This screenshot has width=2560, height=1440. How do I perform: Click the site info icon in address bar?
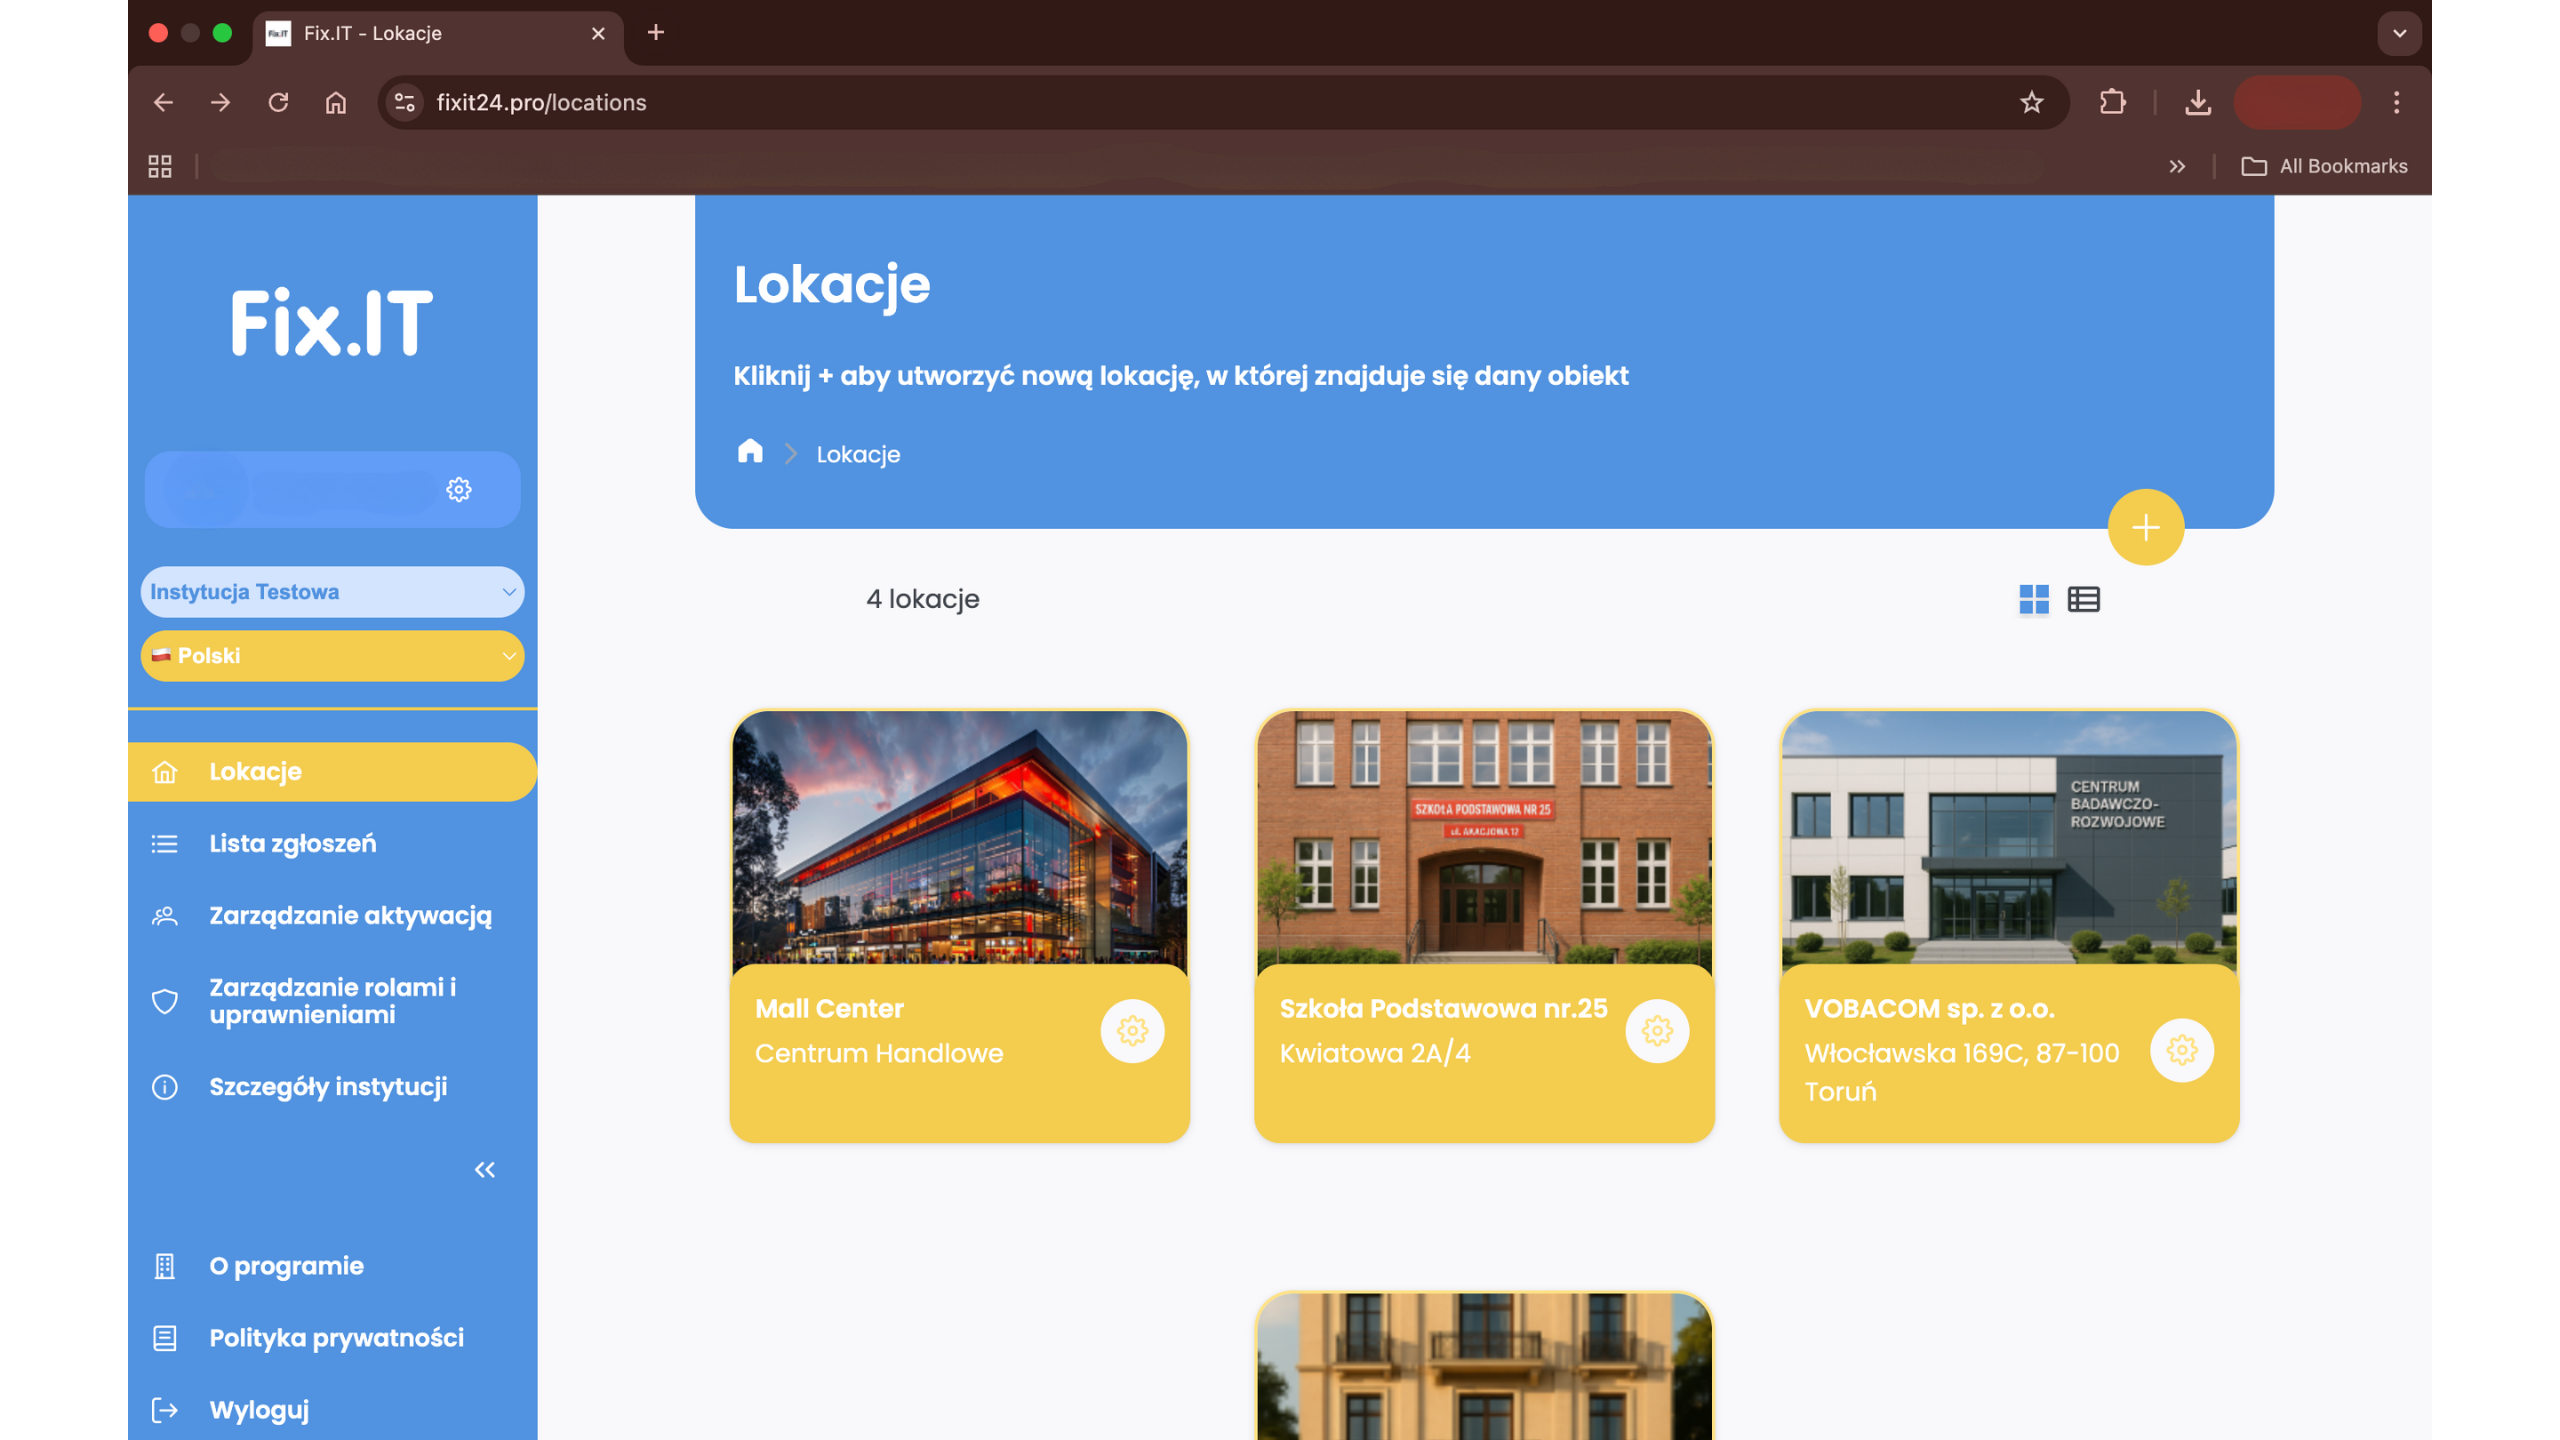[x=405, y=102]
